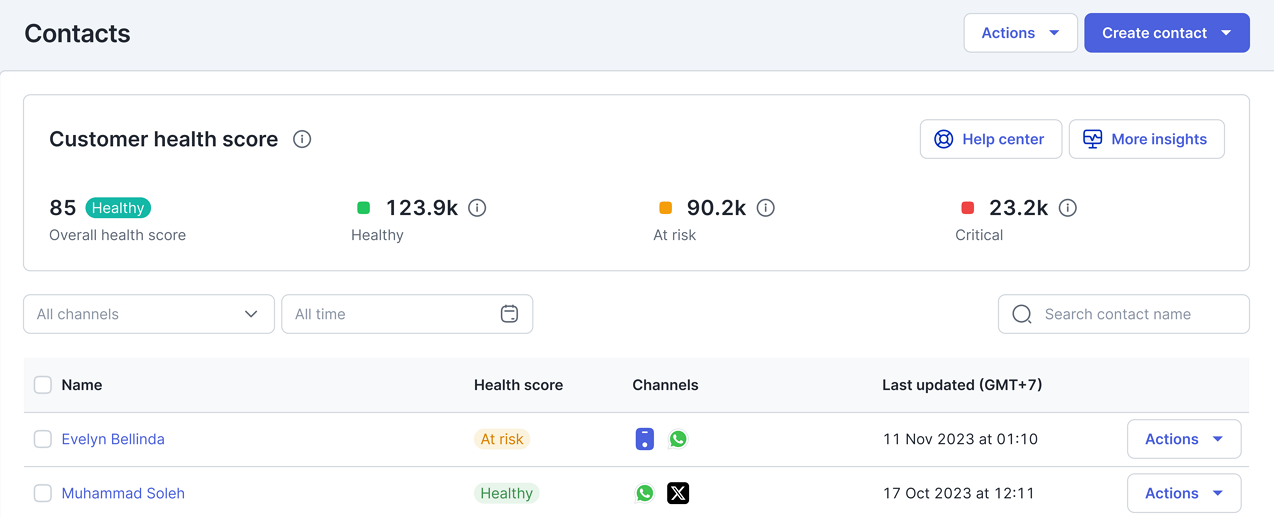The height and width of the screenshot is (518, 1274).
Task: Open Actions dropdown for Muhammad Soleh
Action: tap(1184, 493)
